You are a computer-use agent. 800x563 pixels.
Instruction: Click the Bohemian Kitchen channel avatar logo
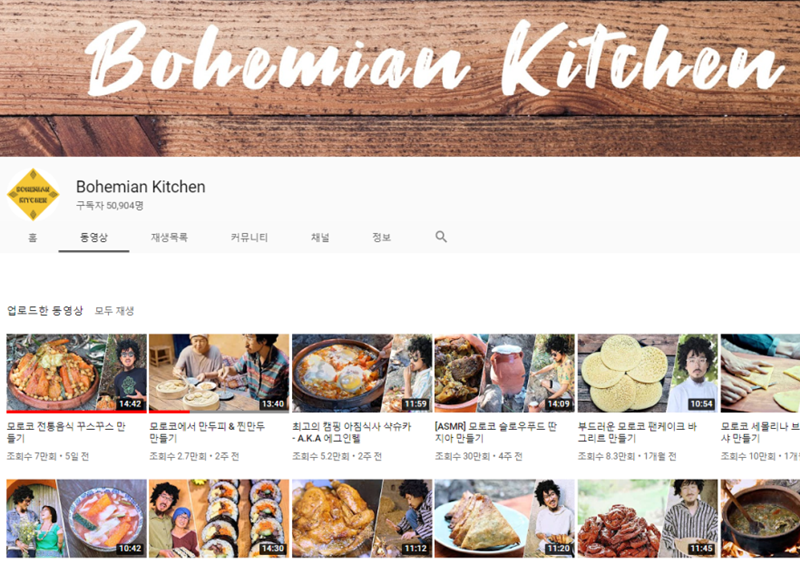33,194
